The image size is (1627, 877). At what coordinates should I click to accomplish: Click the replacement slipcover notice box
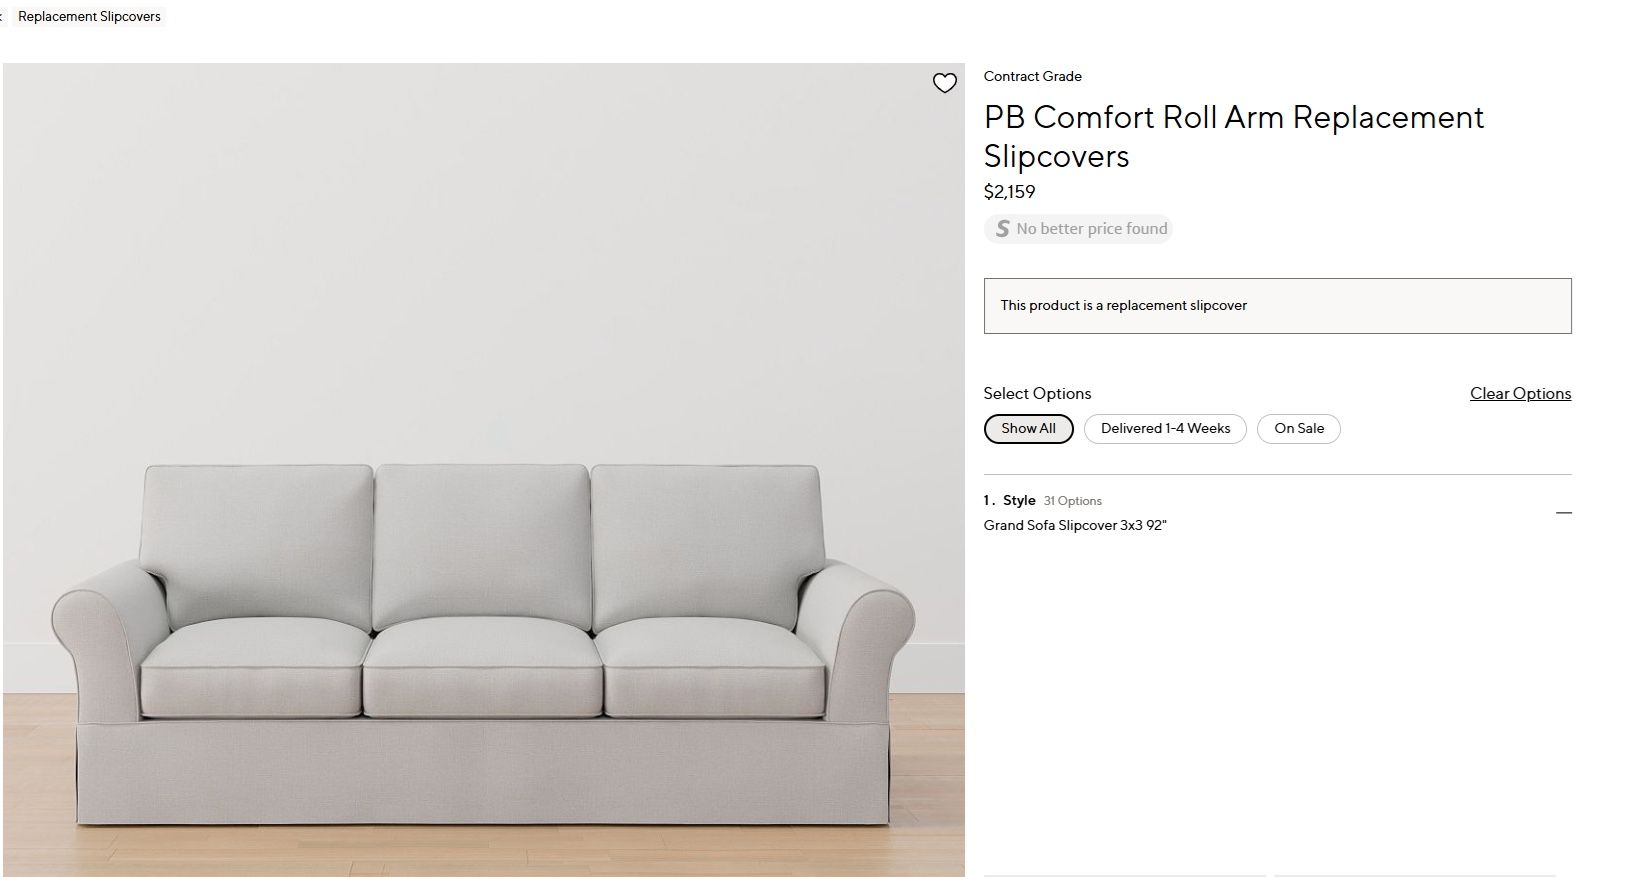point(1277,306)
